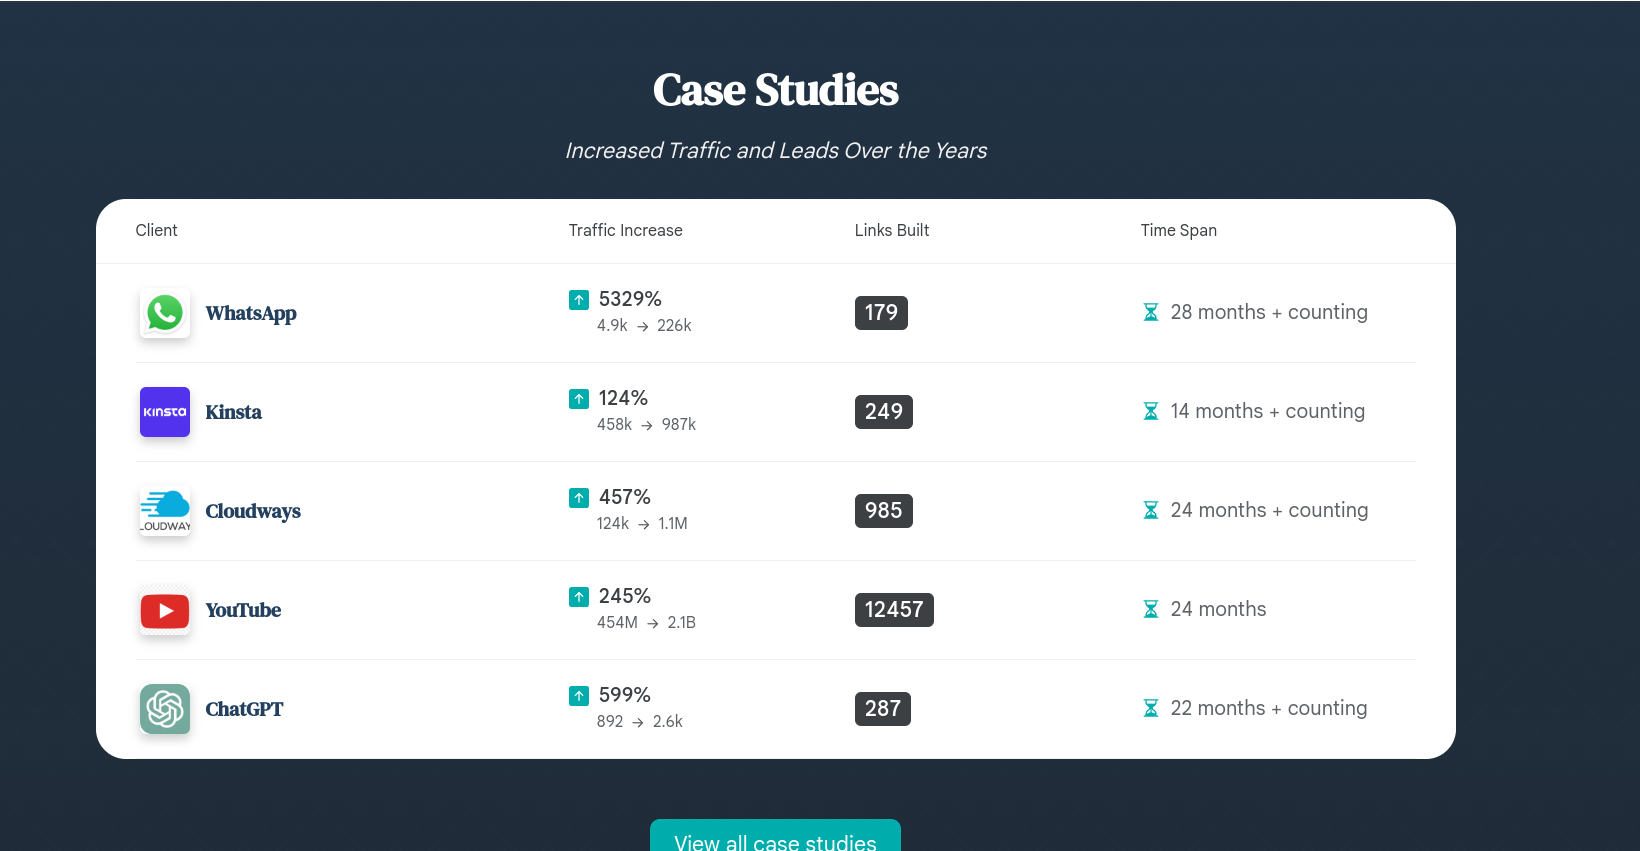1640x851 pixels.
Task: Click hourglass icon next to 14 months
Action: click(x=1151, y=411)
